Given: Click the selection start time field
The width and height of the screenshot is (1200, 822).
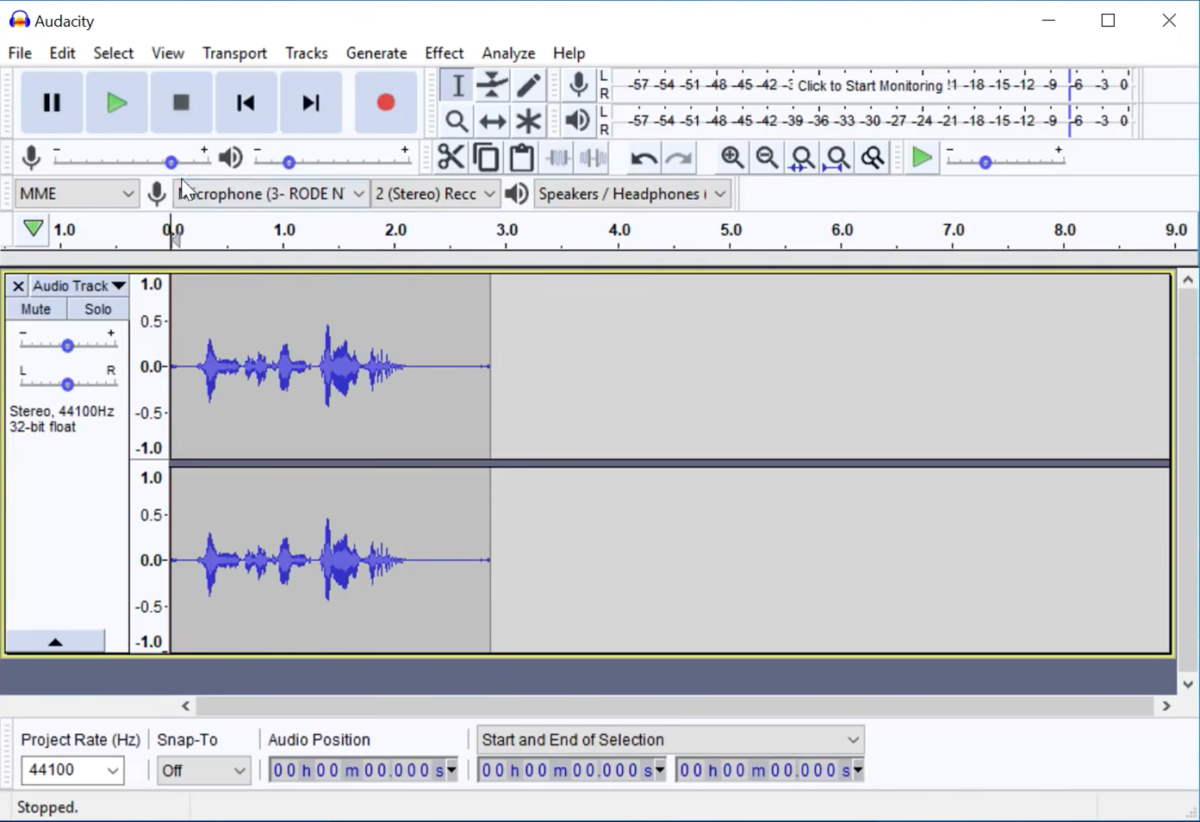Looking at the screenshot, I should pos(572,770).
